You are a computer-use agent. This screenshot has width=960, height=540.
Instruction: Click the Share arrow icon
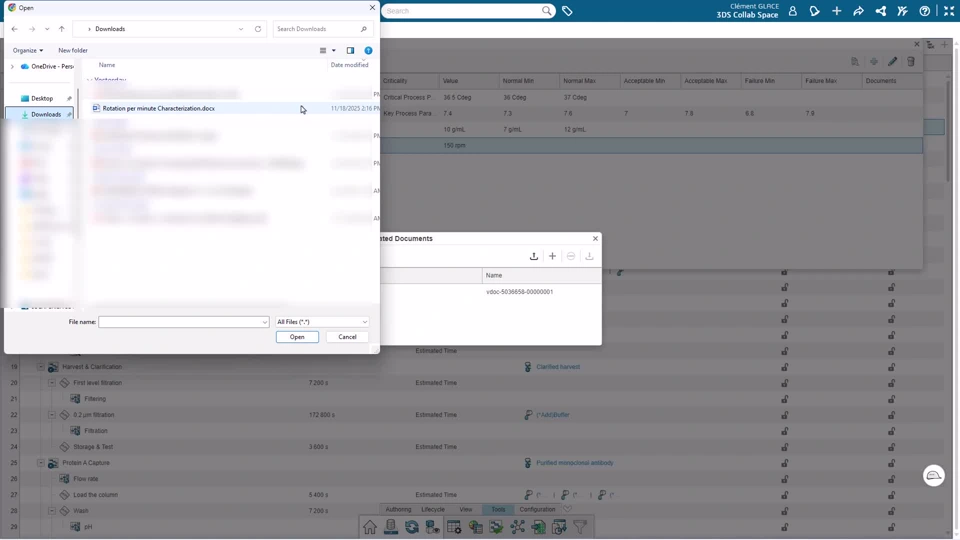tap(858, 11)
